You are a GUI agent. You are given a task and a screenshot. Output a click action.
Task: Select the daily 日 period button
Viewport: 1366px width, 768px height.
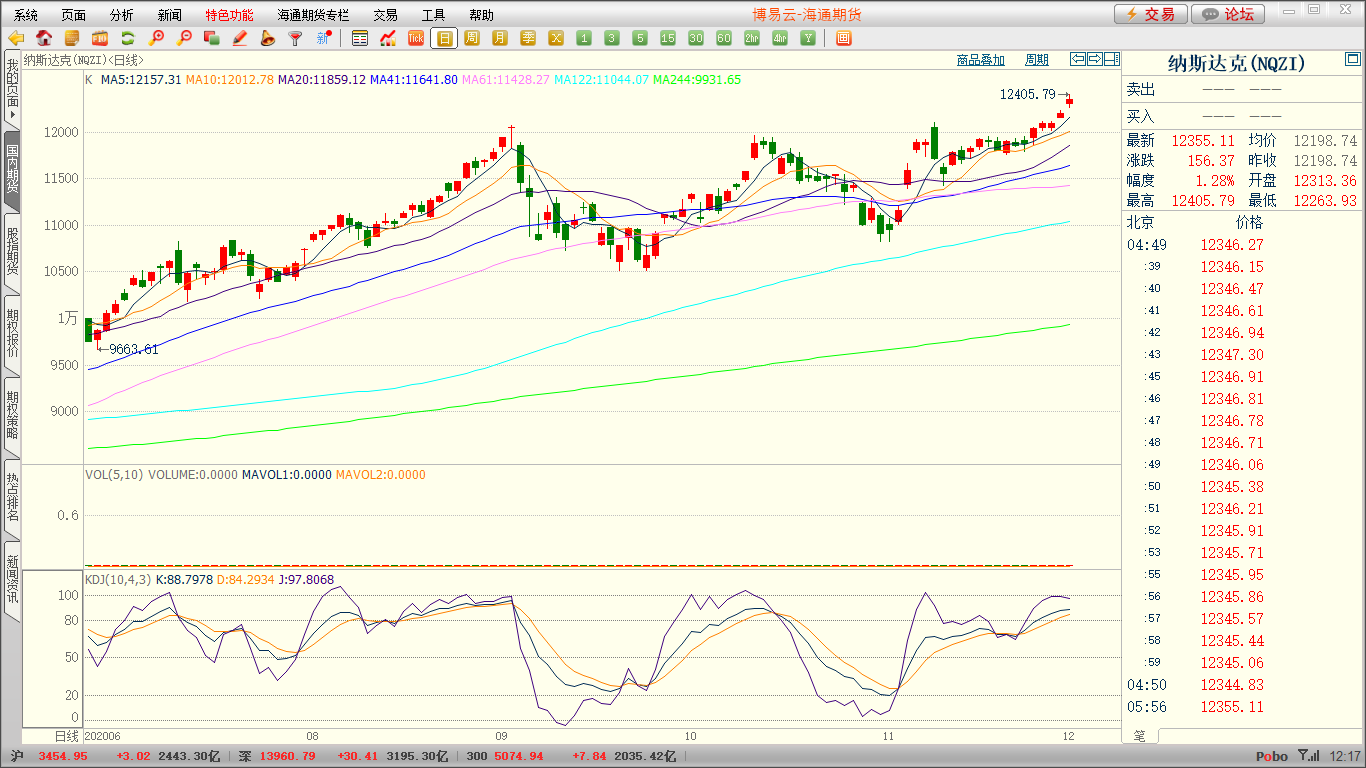pos(444,38)
